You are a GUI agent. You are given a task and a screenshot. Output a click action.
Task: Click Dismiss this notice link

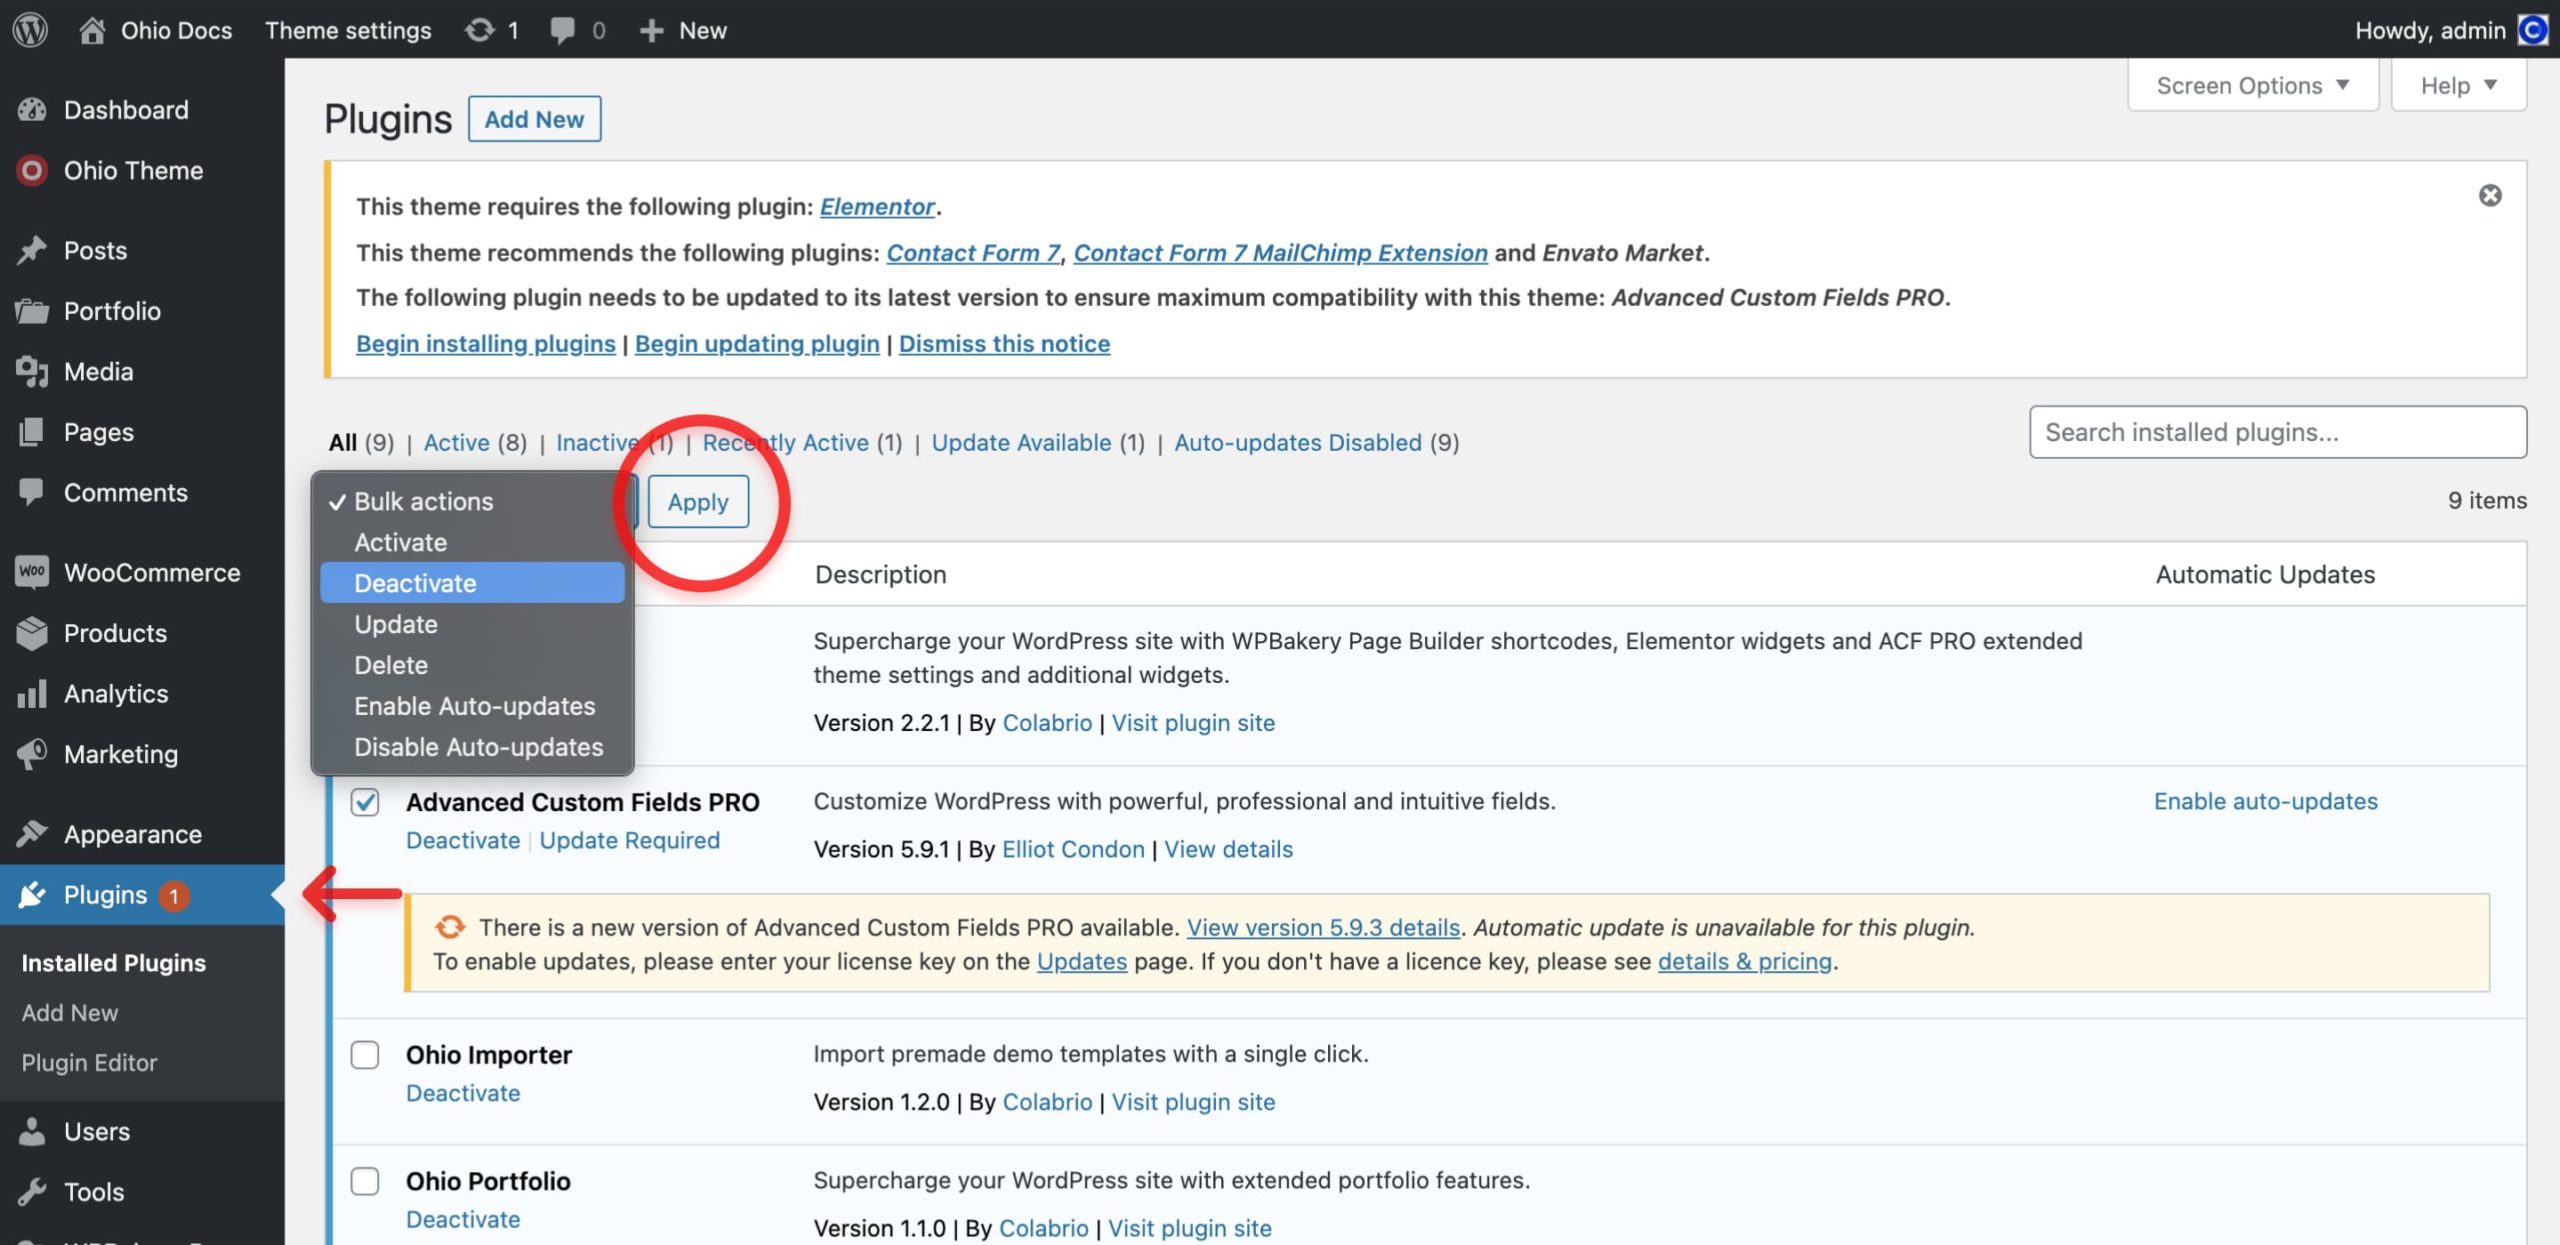(x=1004, y=343)
